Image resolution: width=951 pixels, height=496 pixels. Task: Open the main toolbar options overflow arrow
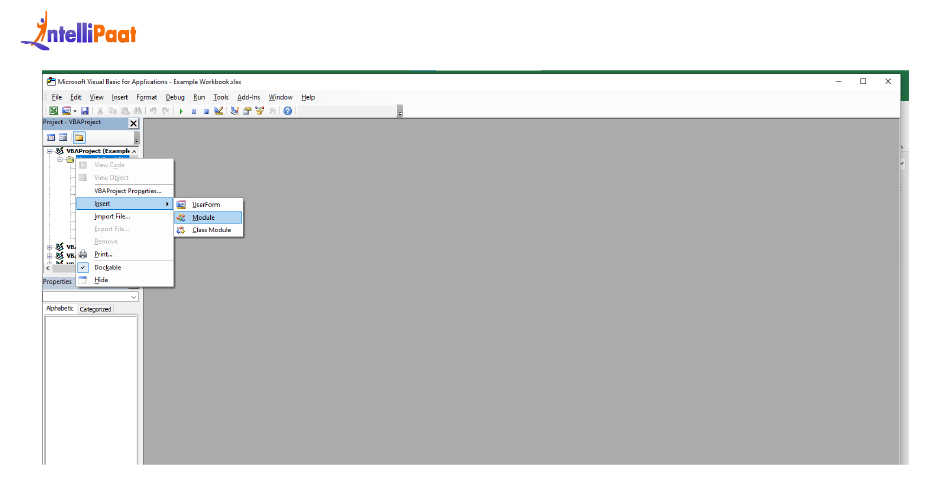[x=400, y=112]
